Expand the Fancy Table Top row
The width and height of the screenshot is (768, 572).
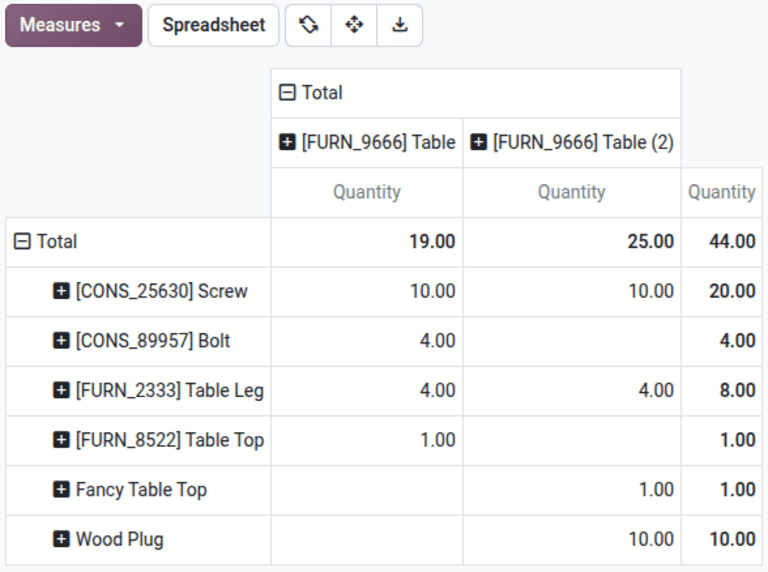coord(138,490)
